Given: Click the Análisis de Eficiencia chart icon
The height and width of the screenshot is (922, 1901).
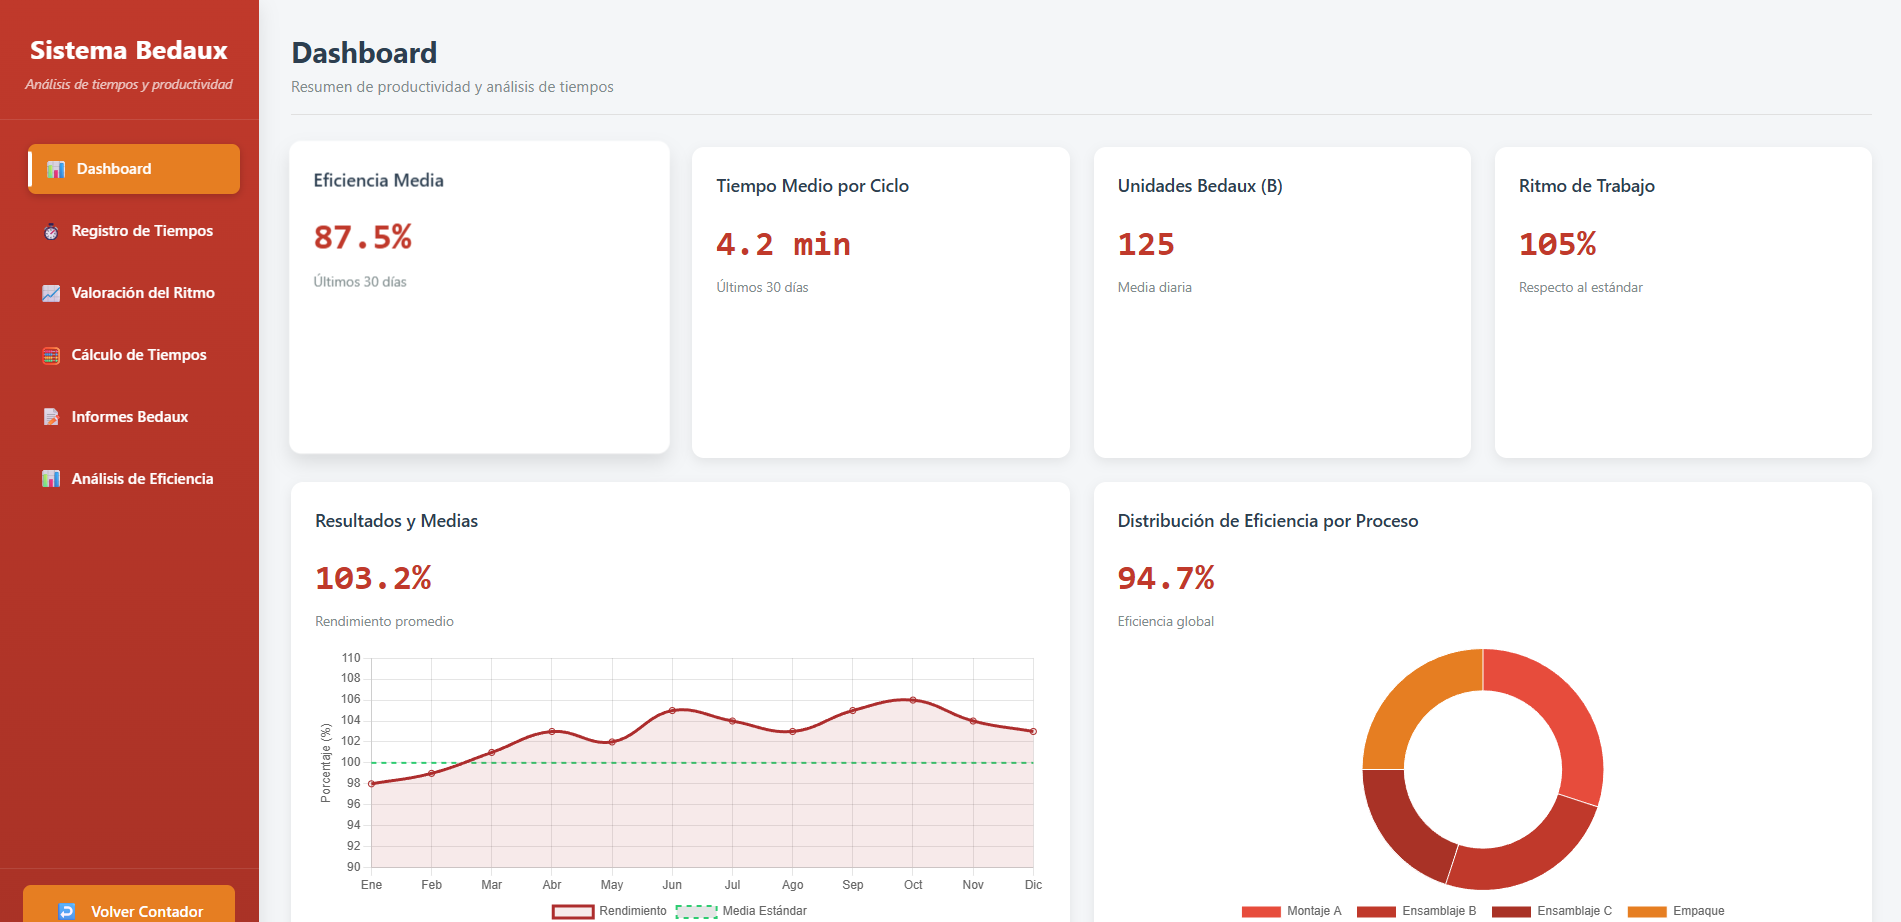Looking at the screenshot, I should point(51,480).
